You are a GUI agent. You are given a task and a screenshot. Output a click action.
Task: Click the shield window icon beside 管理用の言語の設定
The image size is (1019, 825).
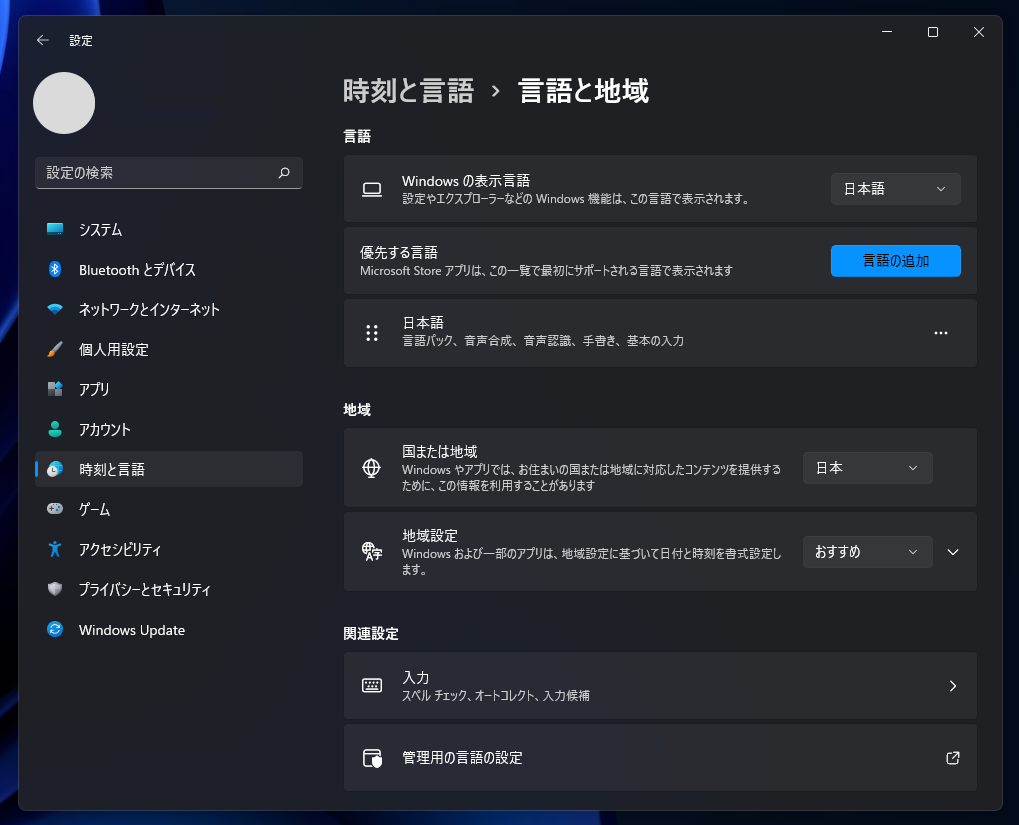pos(372,758)
